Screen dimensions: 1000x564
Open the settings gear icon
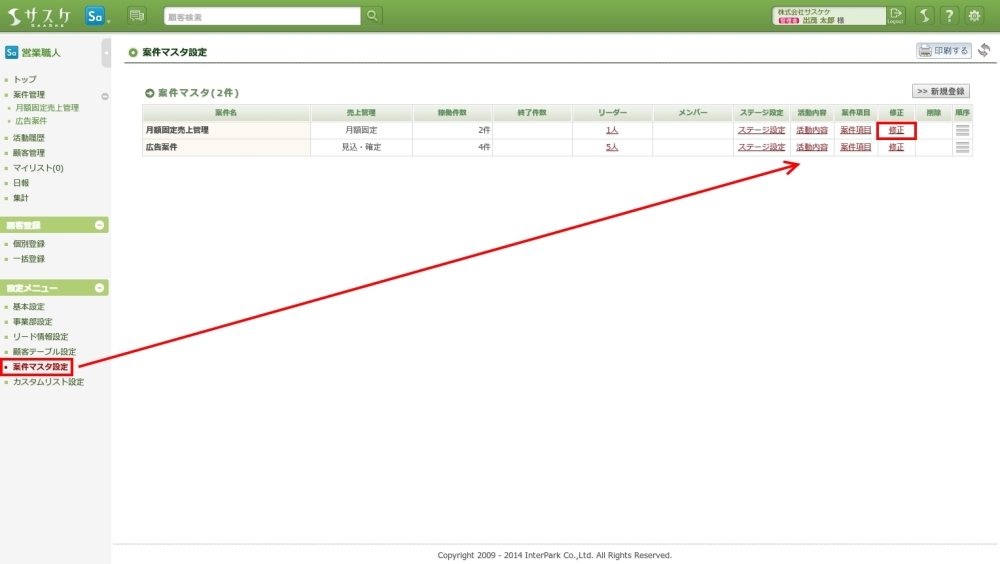click(974, 16)
